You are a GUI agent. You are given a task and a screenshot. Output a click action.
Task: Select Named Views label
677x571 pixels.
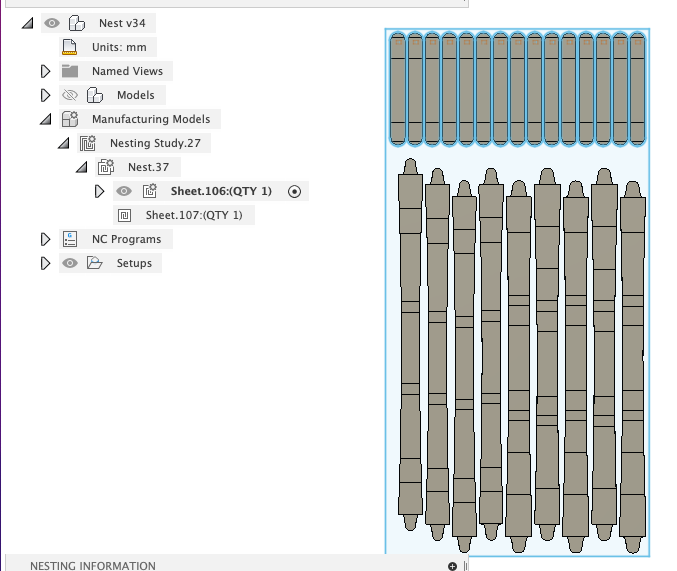point(127,71)
